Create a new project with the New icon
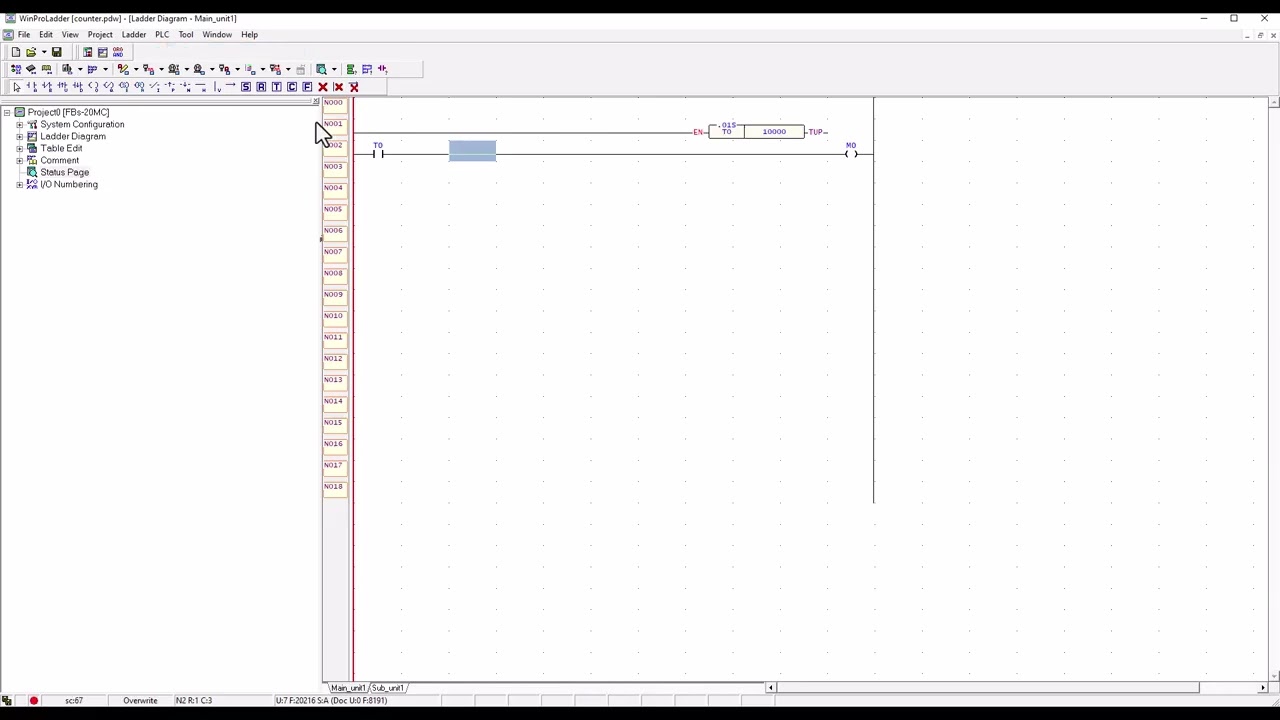Image resolution: width=1280 pixels, height=720 pixels. point(15,52)
